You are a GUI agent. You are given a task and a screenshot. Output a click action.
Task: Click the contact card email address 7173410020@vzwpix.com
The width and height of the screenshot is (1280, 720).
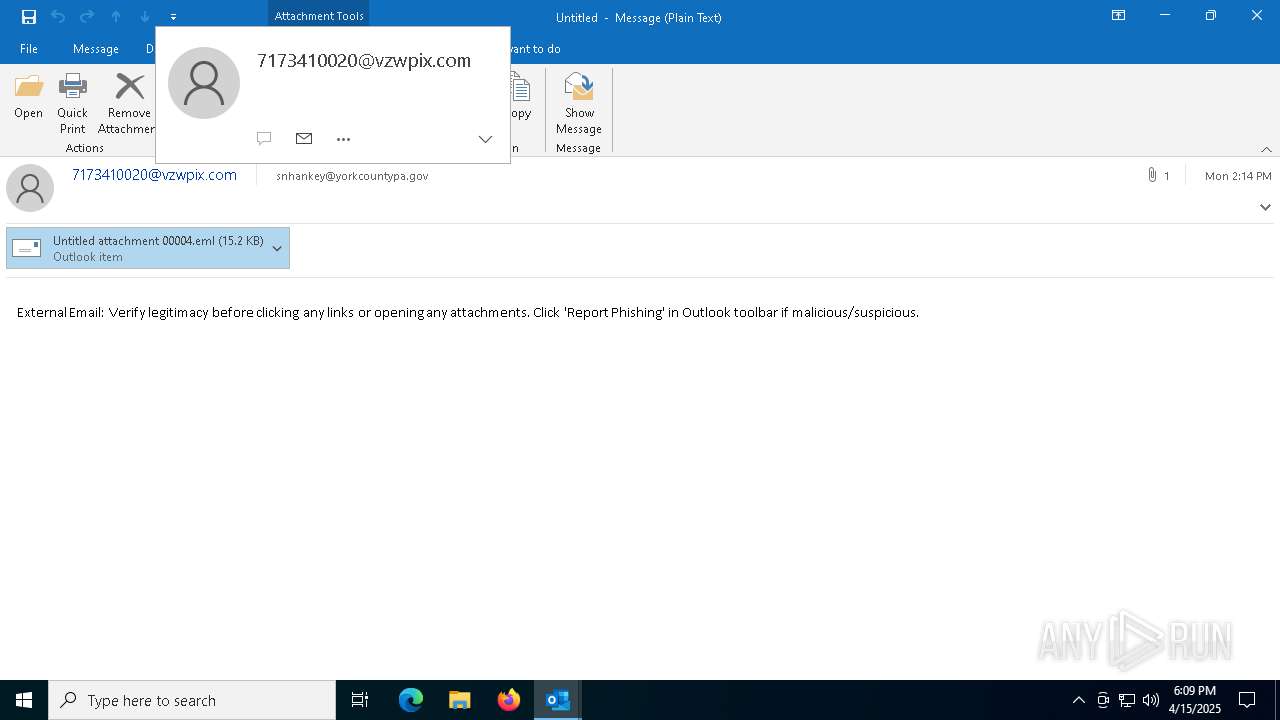pos(364,61)
